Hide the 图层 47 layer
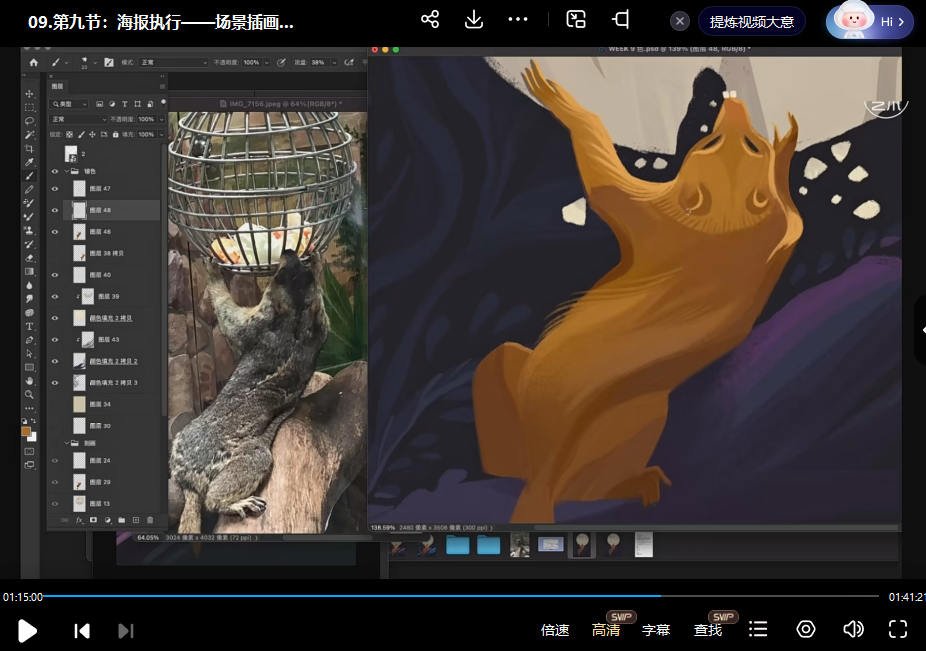Viewport: 926px width, 651px height. click(x=55, y=190)
